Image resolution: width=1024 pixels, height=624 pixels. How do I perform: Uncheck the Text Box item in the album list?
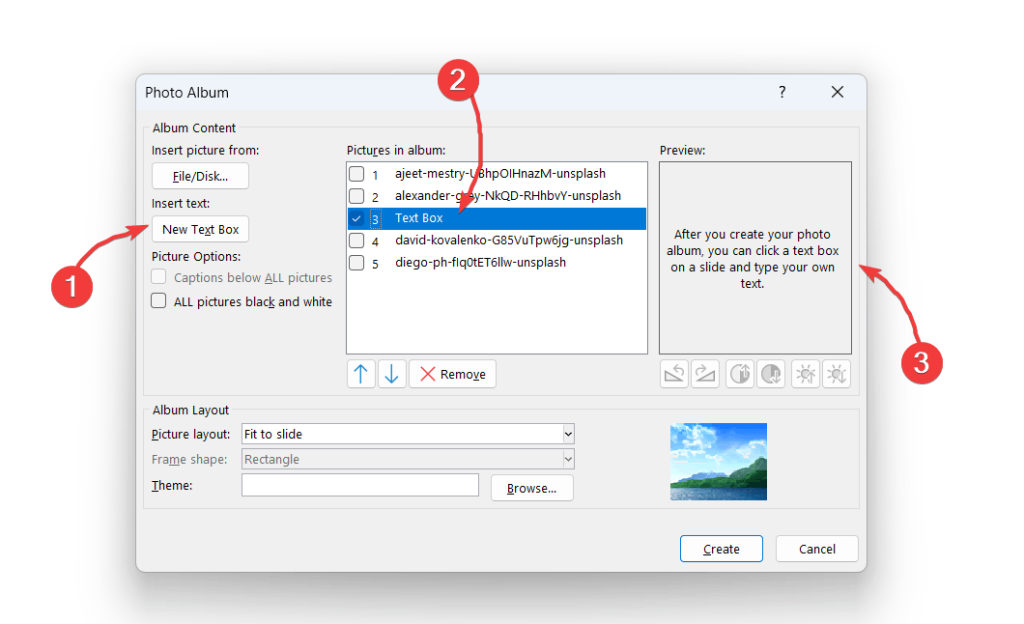355,217
